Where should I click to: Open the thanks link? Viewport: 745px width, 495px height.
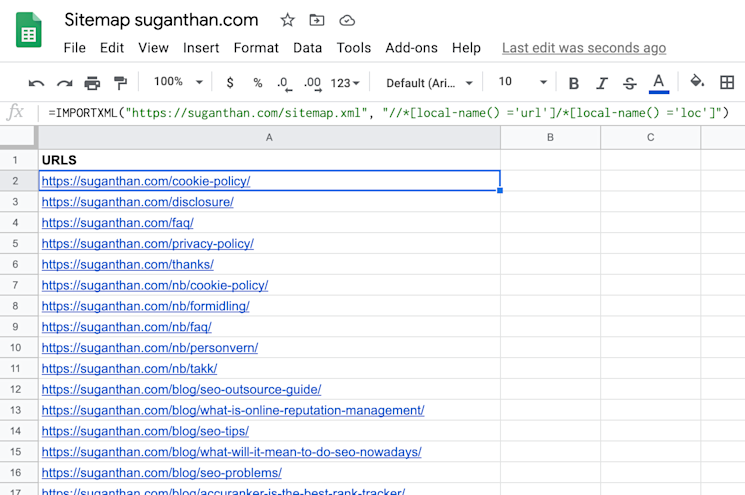(128, 265)
